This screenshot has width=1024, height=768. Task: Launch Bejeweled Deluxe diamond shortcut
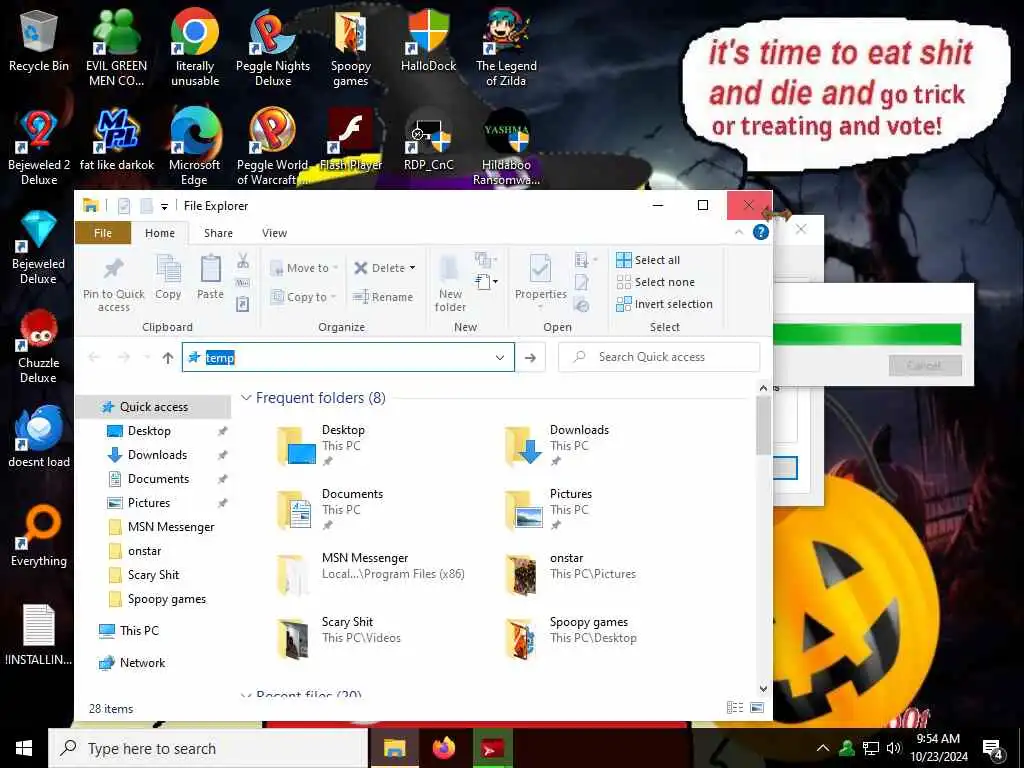point(39,247)
